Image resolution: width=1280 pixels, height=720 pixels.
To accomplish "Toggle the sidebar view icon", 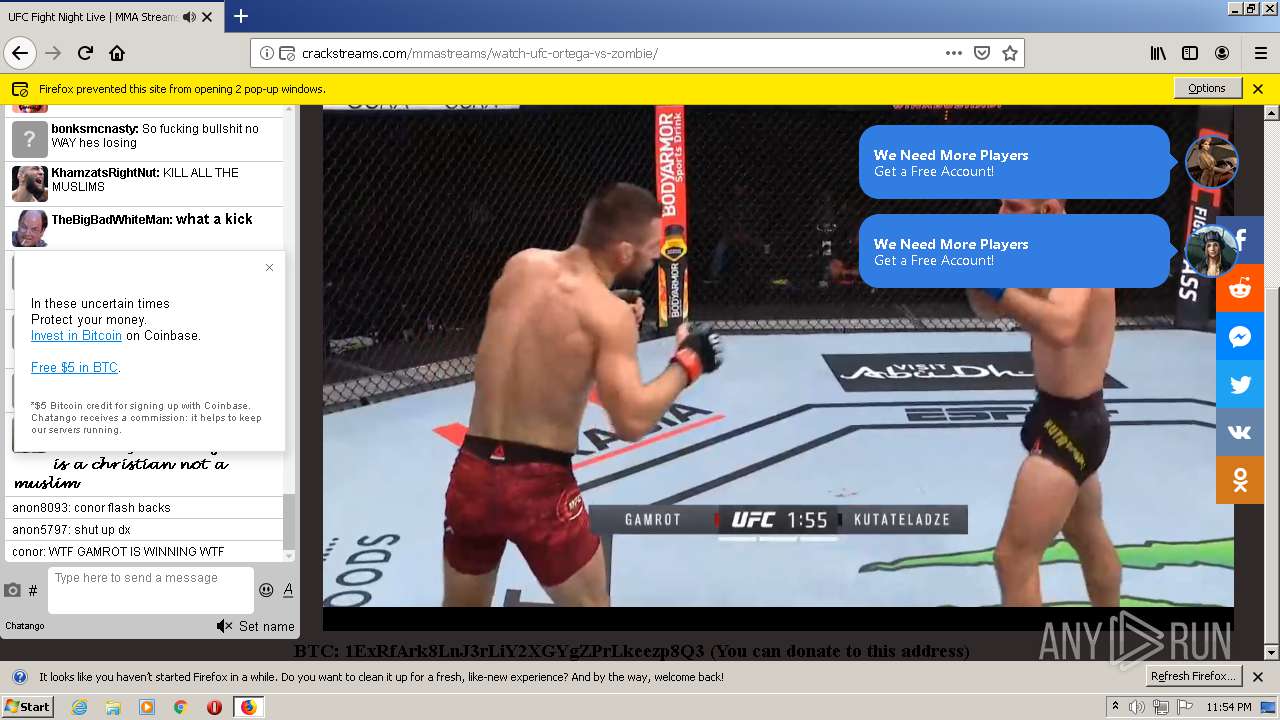I will click(1190, 53).
